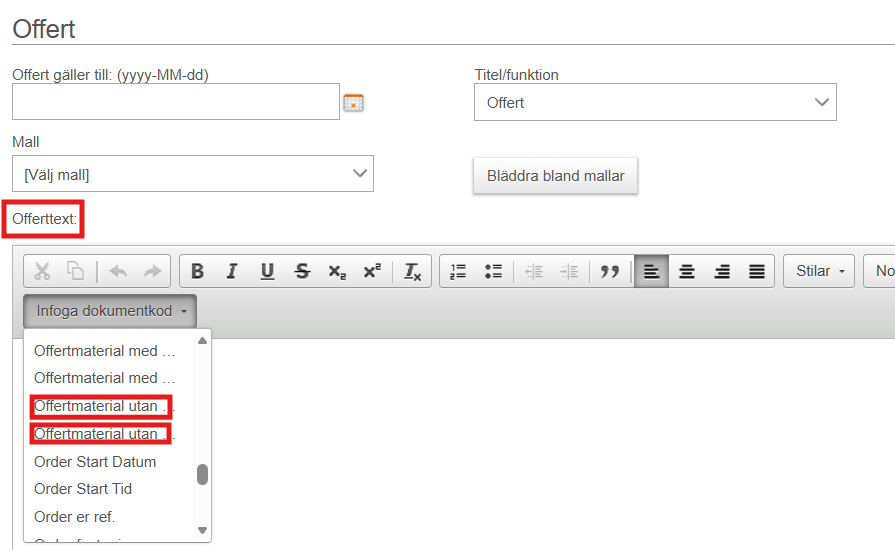
Task: Insert a block quote
Action: (609, 271)
